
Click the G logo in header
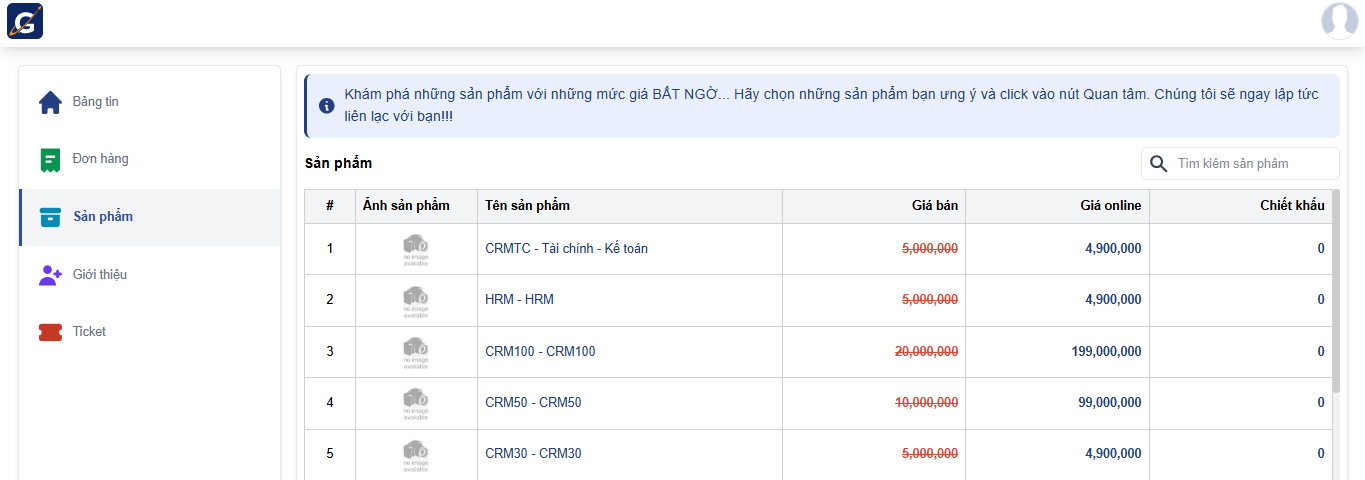tap(25, 21)
